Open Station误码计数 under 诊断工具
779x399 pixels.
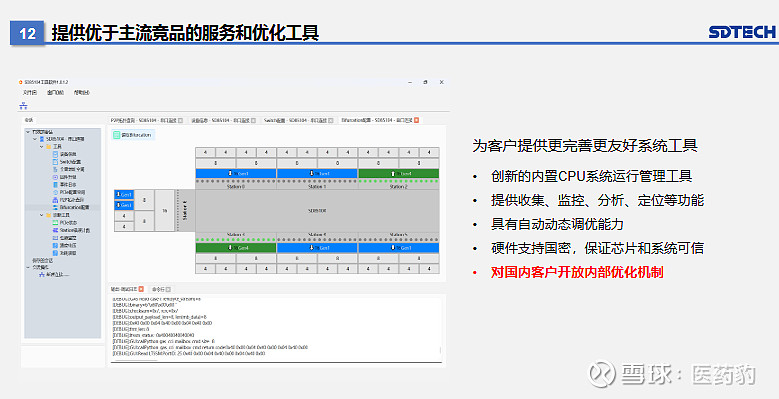click(75, 230)
